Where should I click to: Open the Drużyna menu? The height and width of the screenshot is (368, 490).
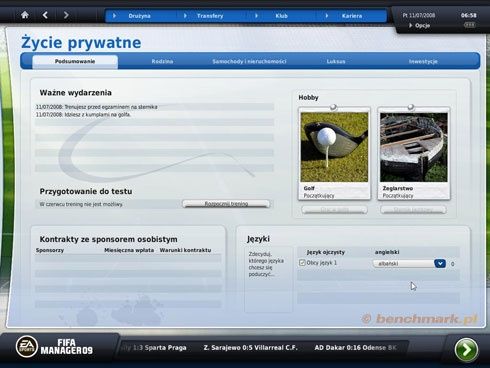pos(139,16)
